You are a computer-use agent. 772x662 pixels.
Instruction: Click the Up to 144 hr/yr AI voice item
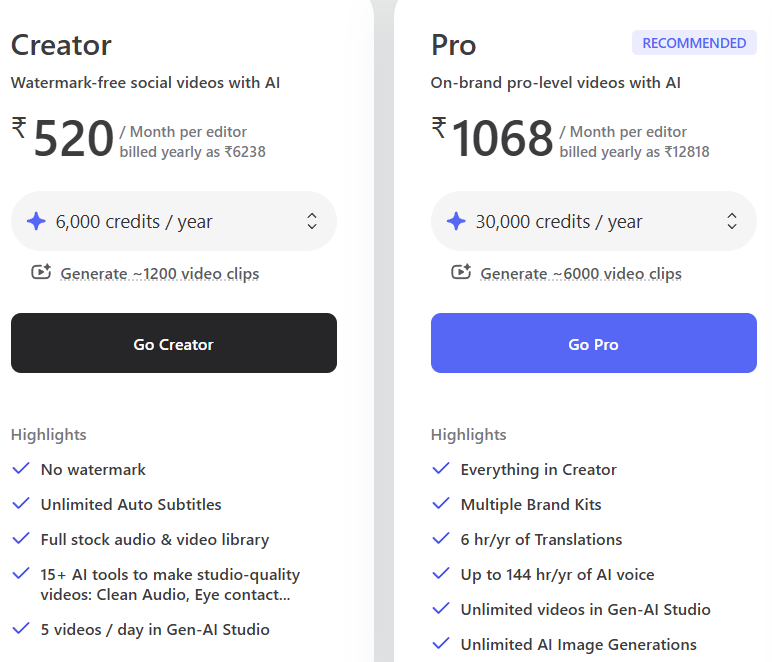tap(557, 574)
